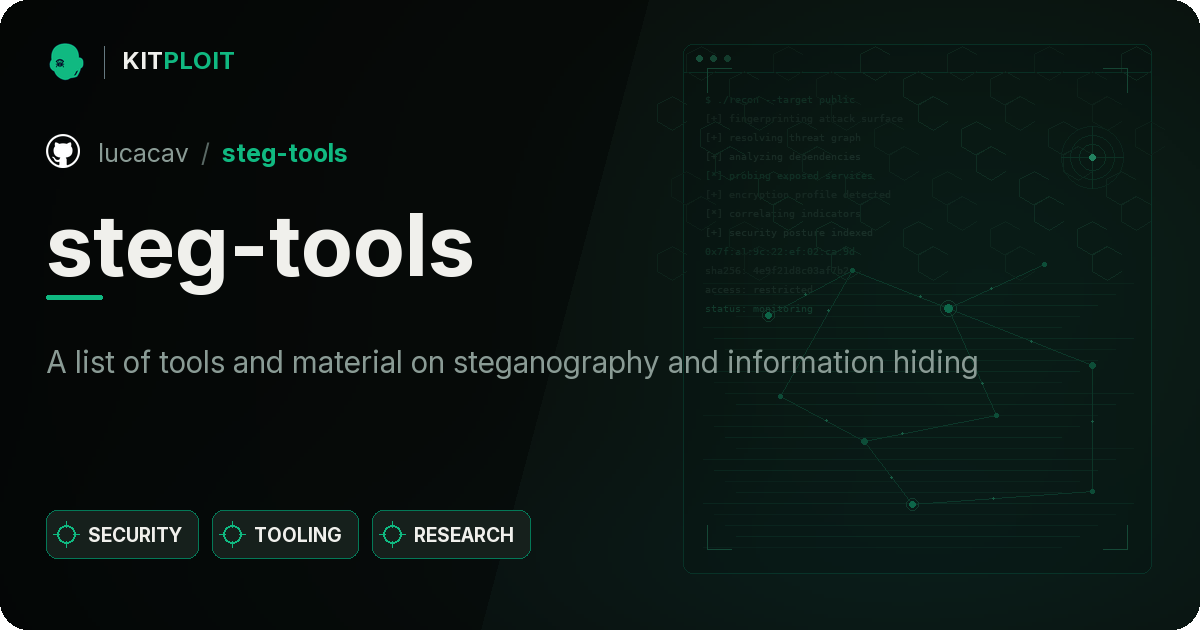Select the TOOLING tag button
Viewport: 1200px width, 630px height.
[286, 535]
